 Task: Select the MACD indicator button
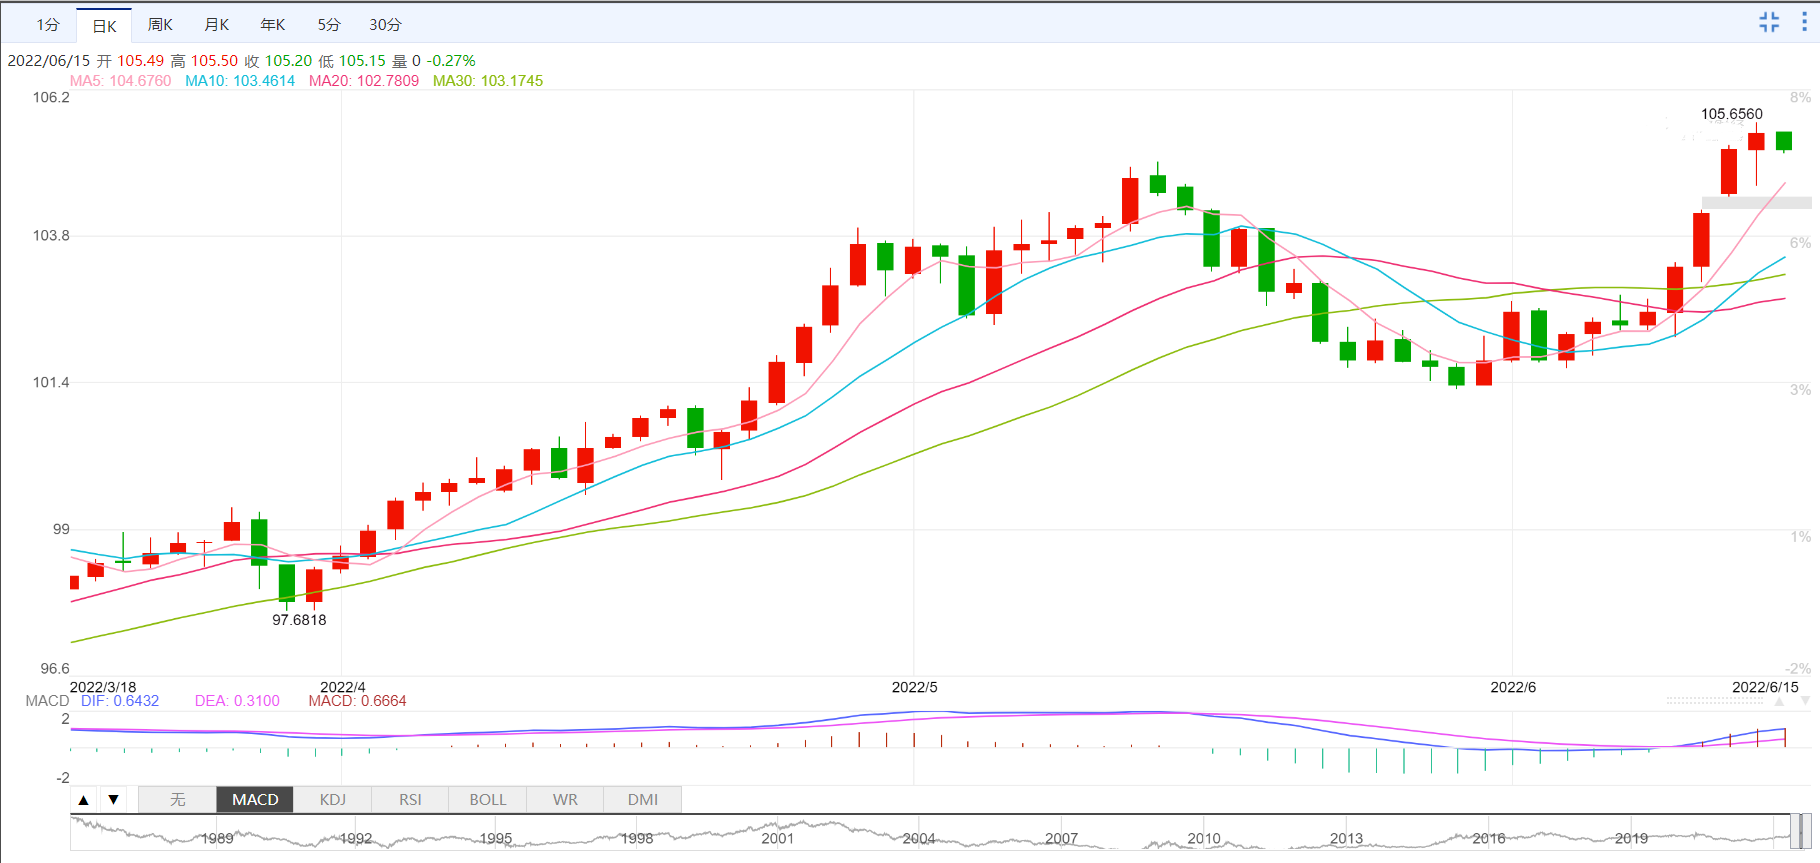(x=255, y=800)
